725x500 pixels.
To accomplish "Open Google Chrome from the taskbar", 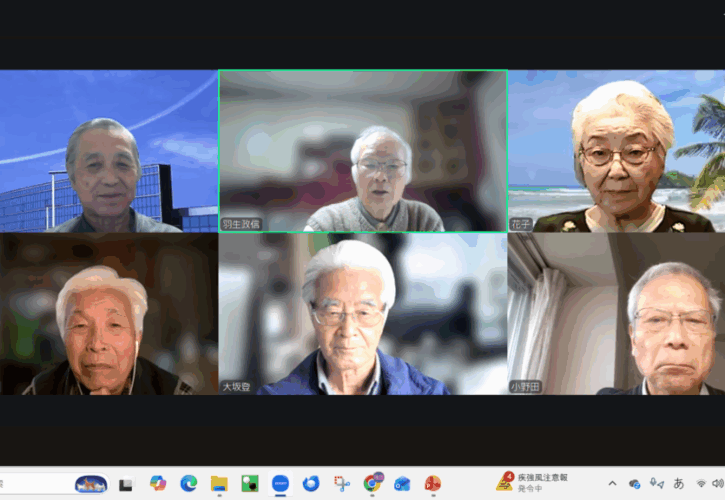I will [372, 483].
